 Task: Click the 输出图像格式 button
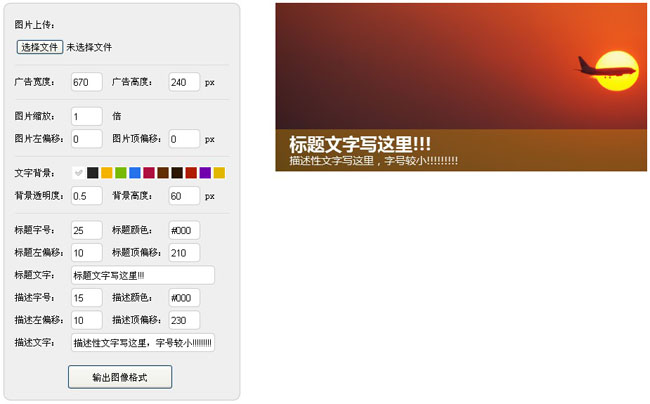[x=120, y=377]
